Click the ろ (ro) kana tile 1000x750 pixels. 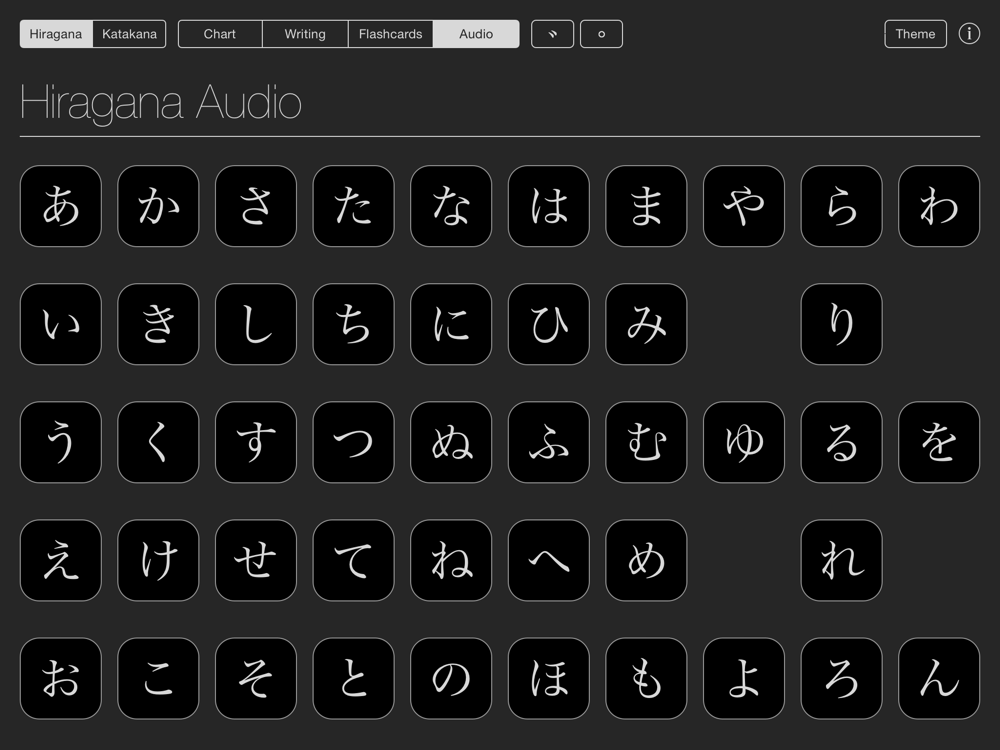pyautogui.click(x=841, y=678)
